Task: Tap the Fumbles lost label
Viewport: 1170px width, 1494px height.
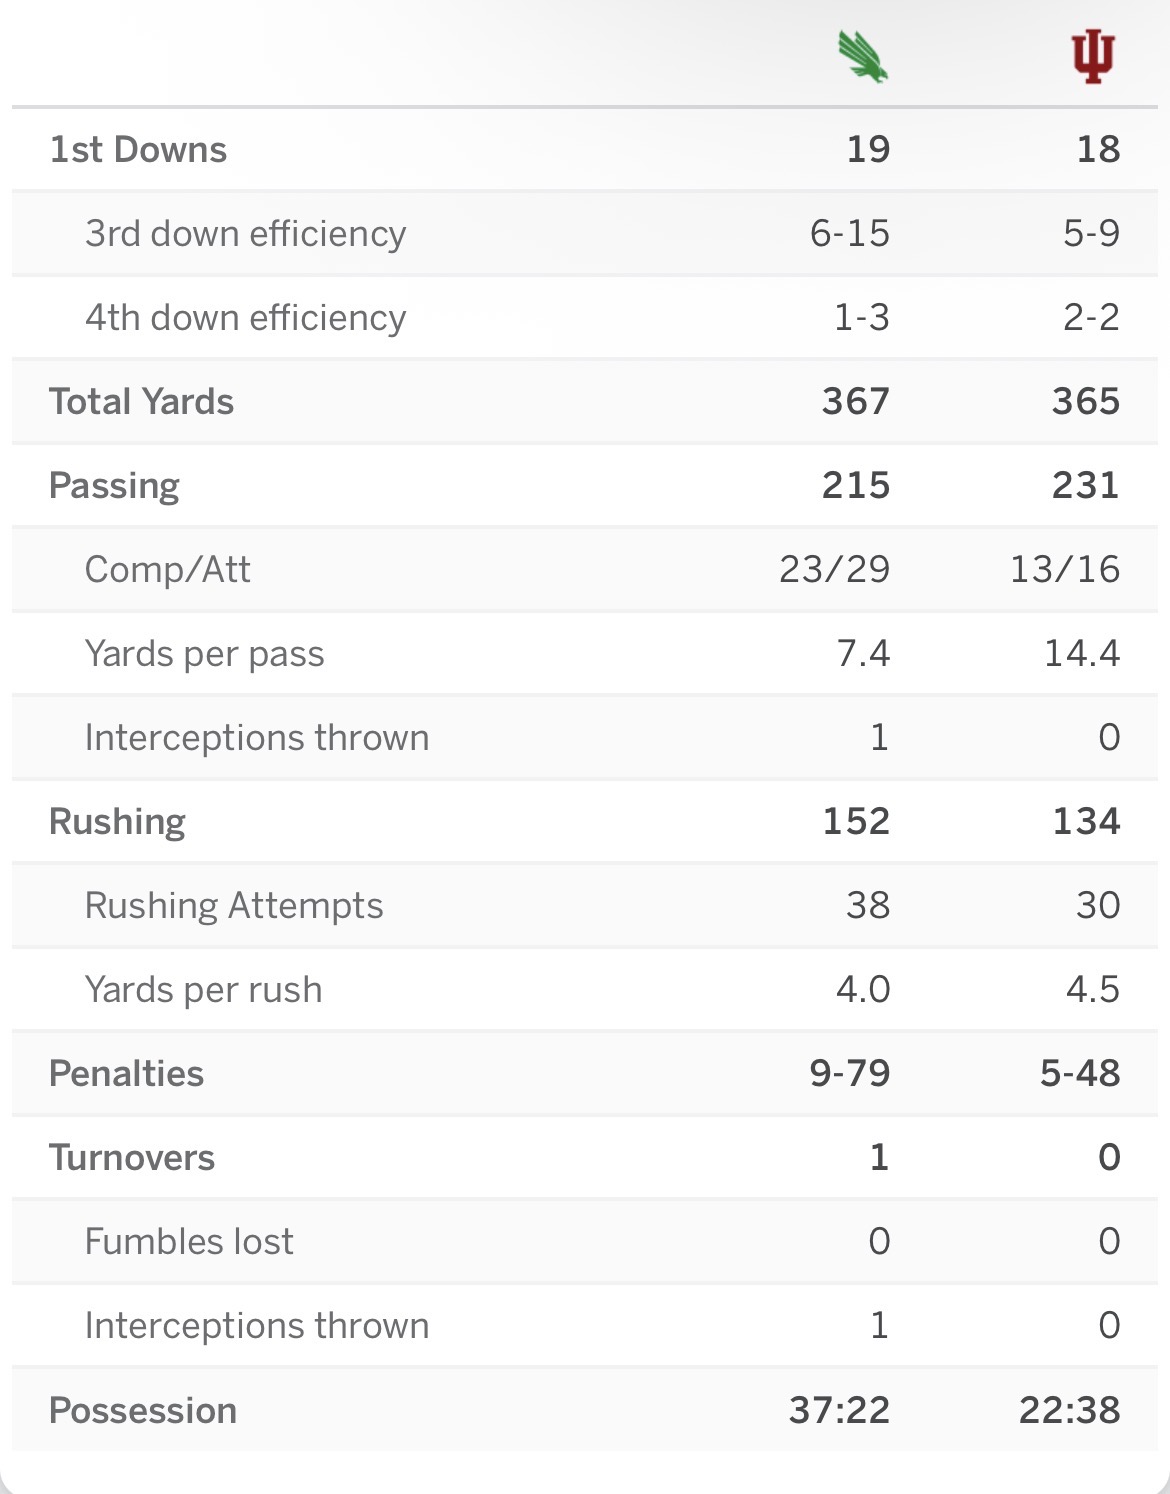Action: point(189,1242)
